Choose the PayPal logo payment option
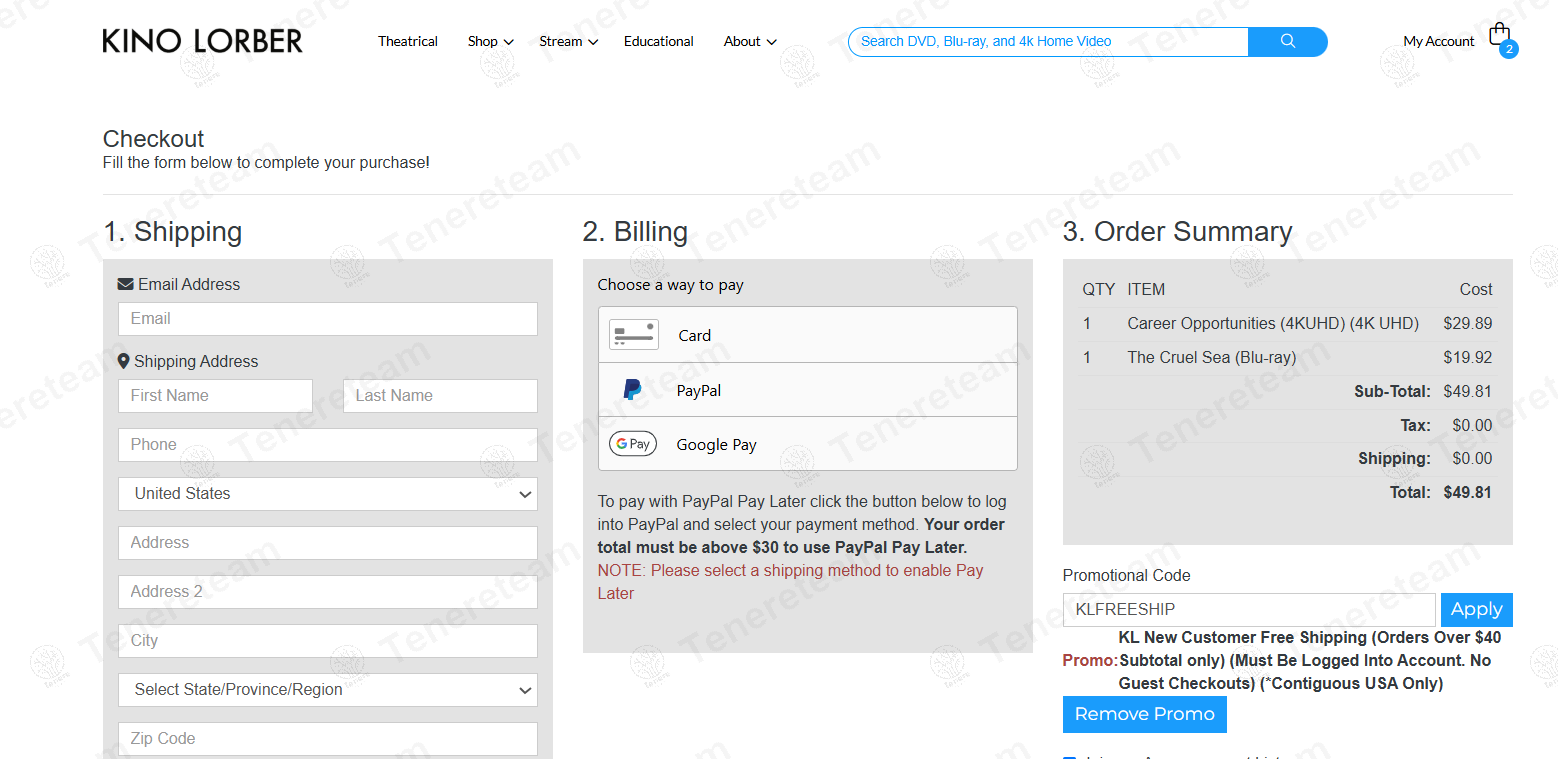 point(633,390)
